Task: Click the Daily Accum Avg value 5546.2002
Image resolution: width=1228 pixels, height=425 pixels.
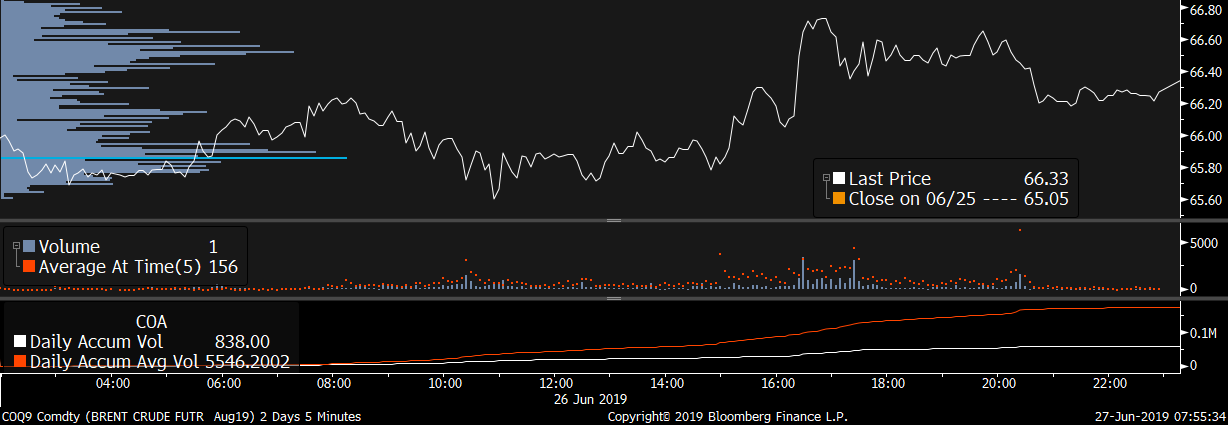Action: [247, 361]
